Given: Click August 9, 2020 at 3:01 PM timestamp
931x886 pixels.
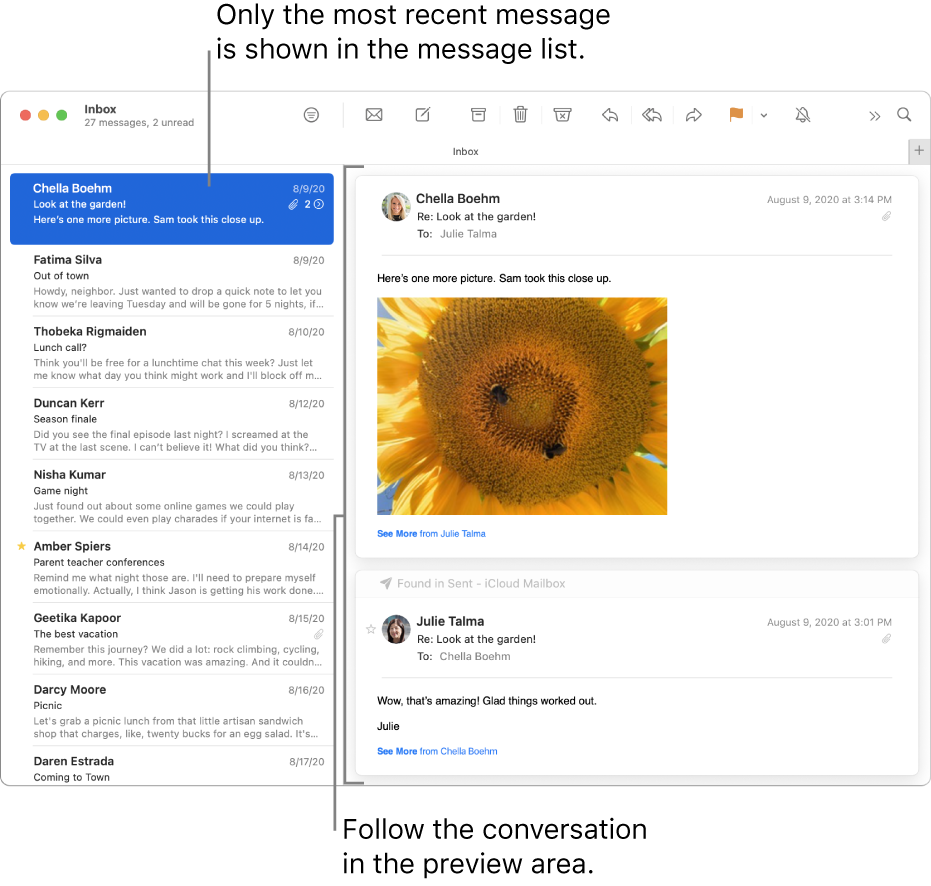Looking at the screenshot, I should [x=829, y=622].
